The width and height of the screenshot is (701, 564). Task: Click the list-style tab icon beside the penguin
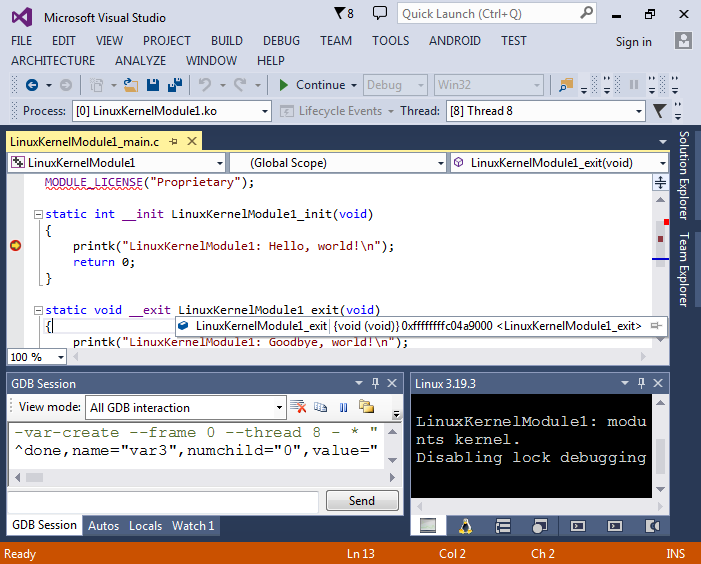pos(503,526)
